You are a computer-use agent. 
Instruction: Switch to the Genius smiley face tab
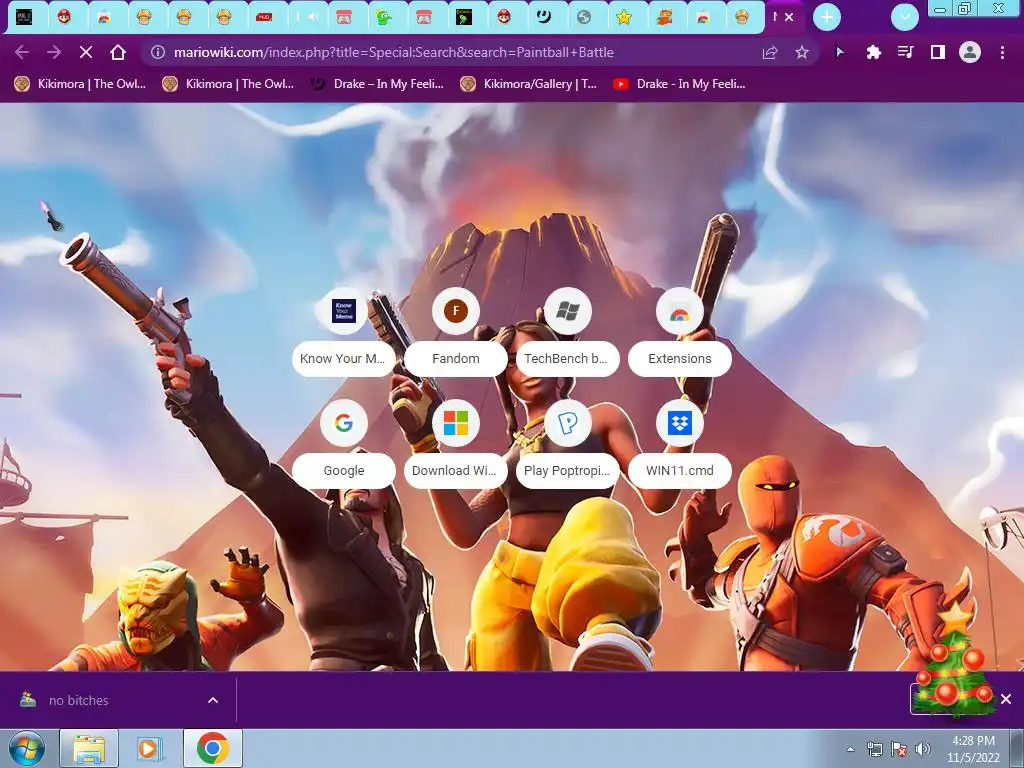pos(543,18)
